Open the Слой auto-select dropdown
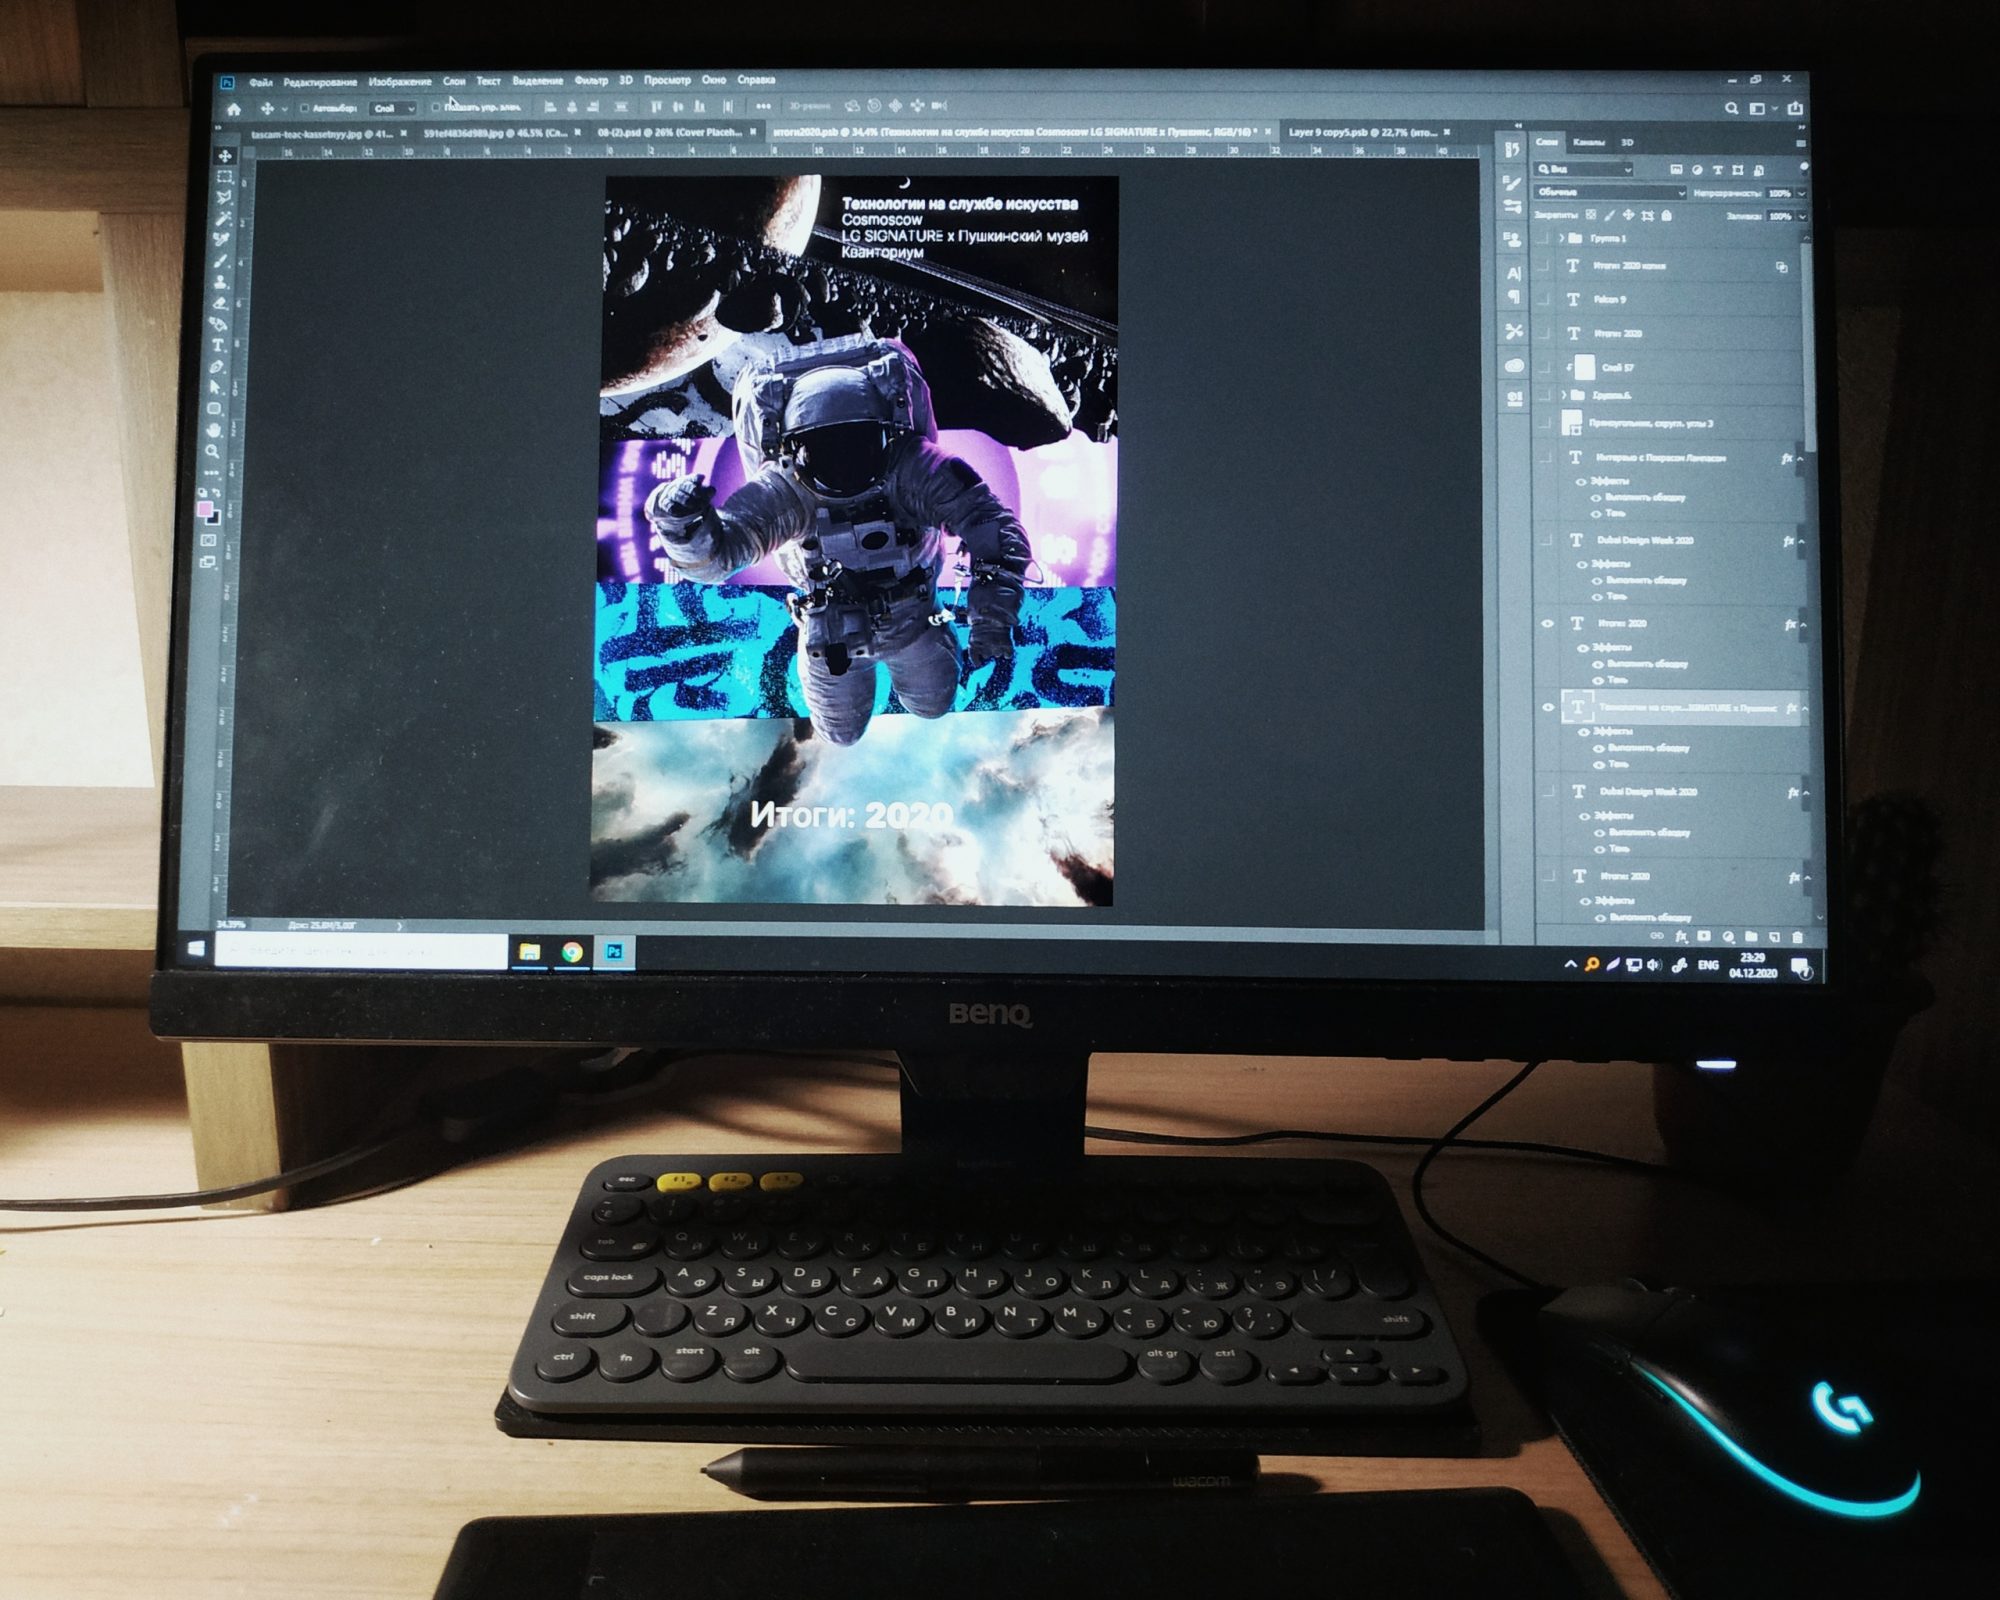This screenshot has height=1600, width=2000. tap(393, 108)
